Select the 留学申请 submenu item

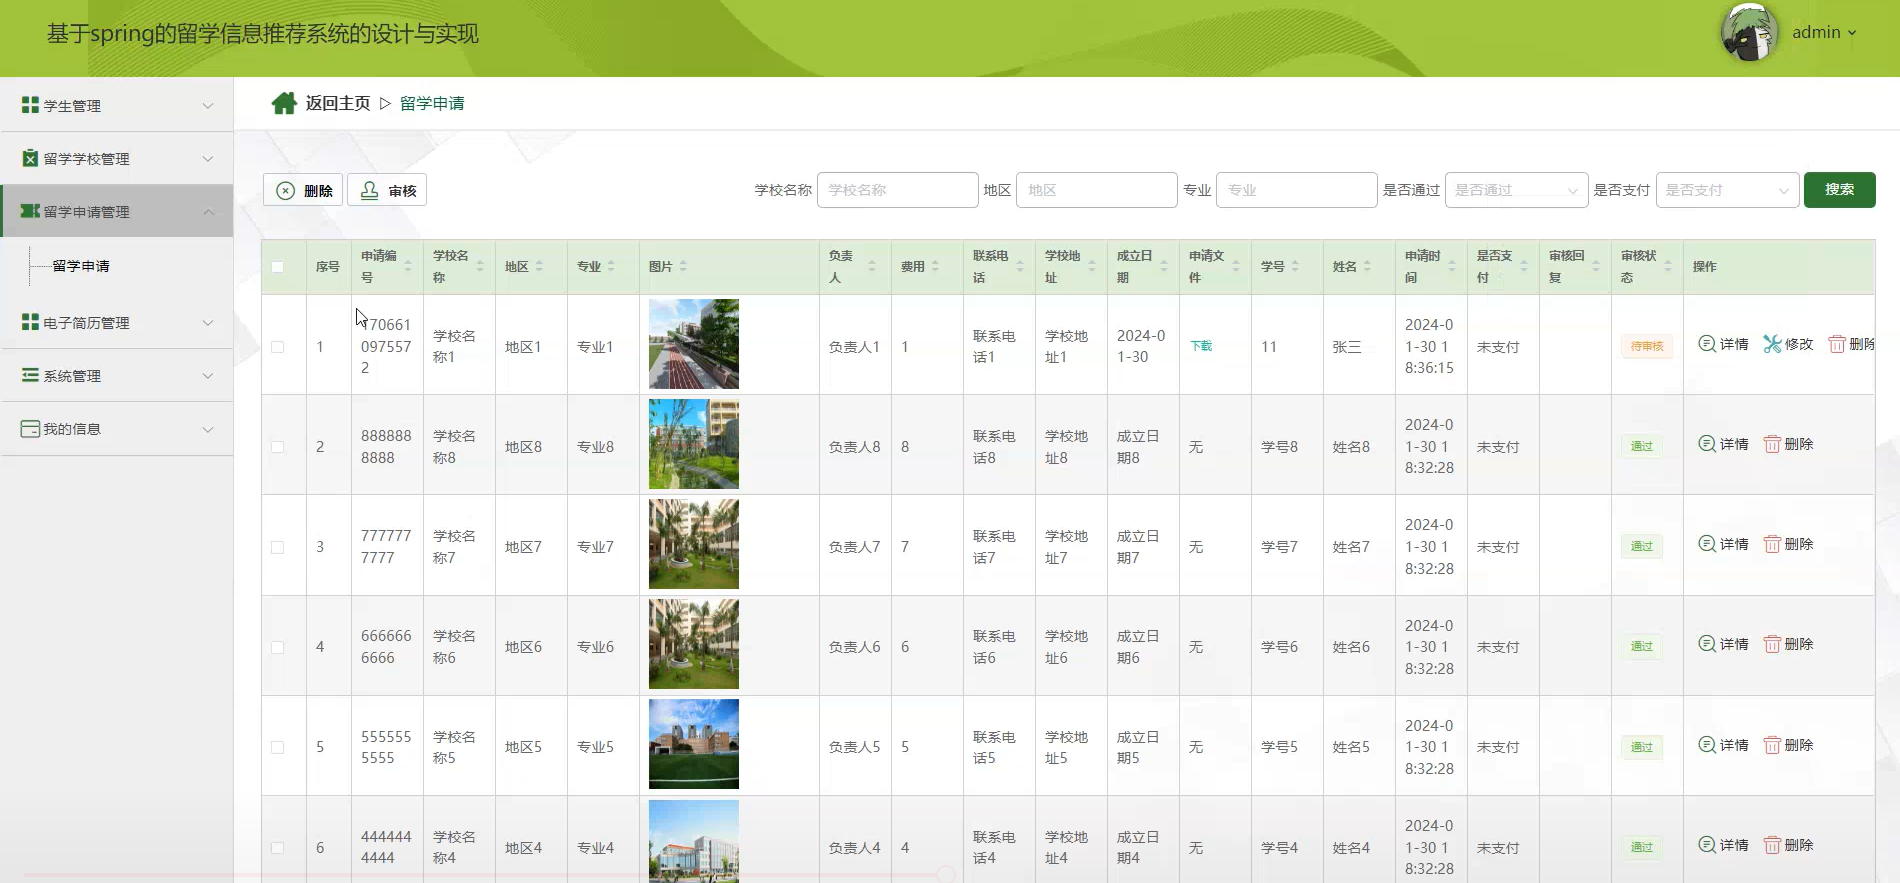click(81, 266)
